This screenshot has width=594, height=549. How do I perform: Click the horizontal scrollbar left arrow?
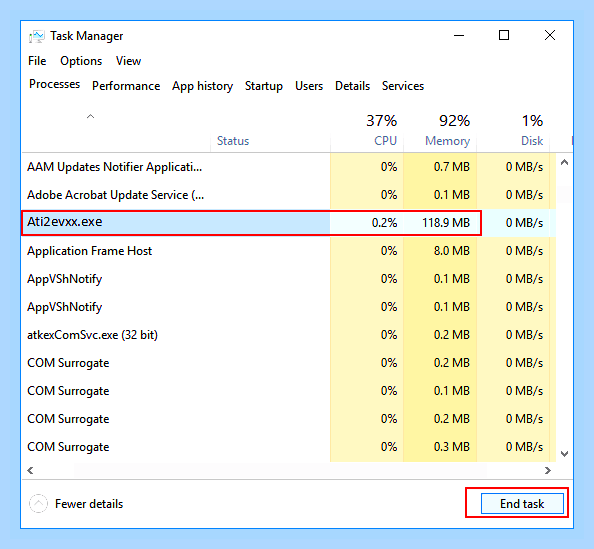point(30,471)
